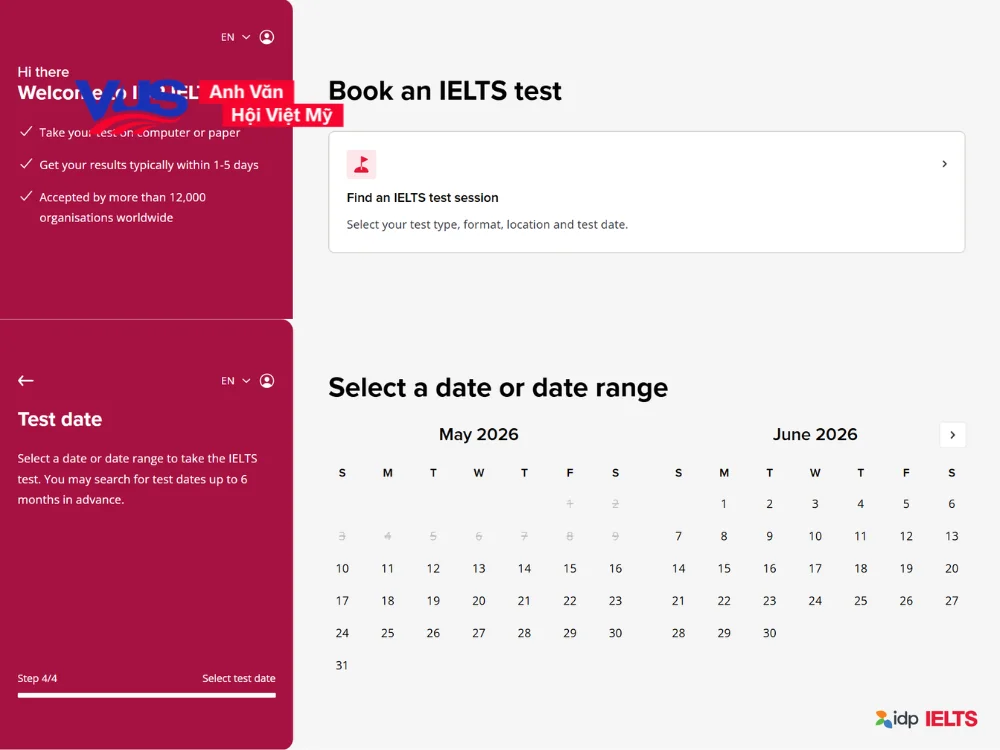Pick May 28 as the test date
1000x750 pixels.
[x=524, y=633]
